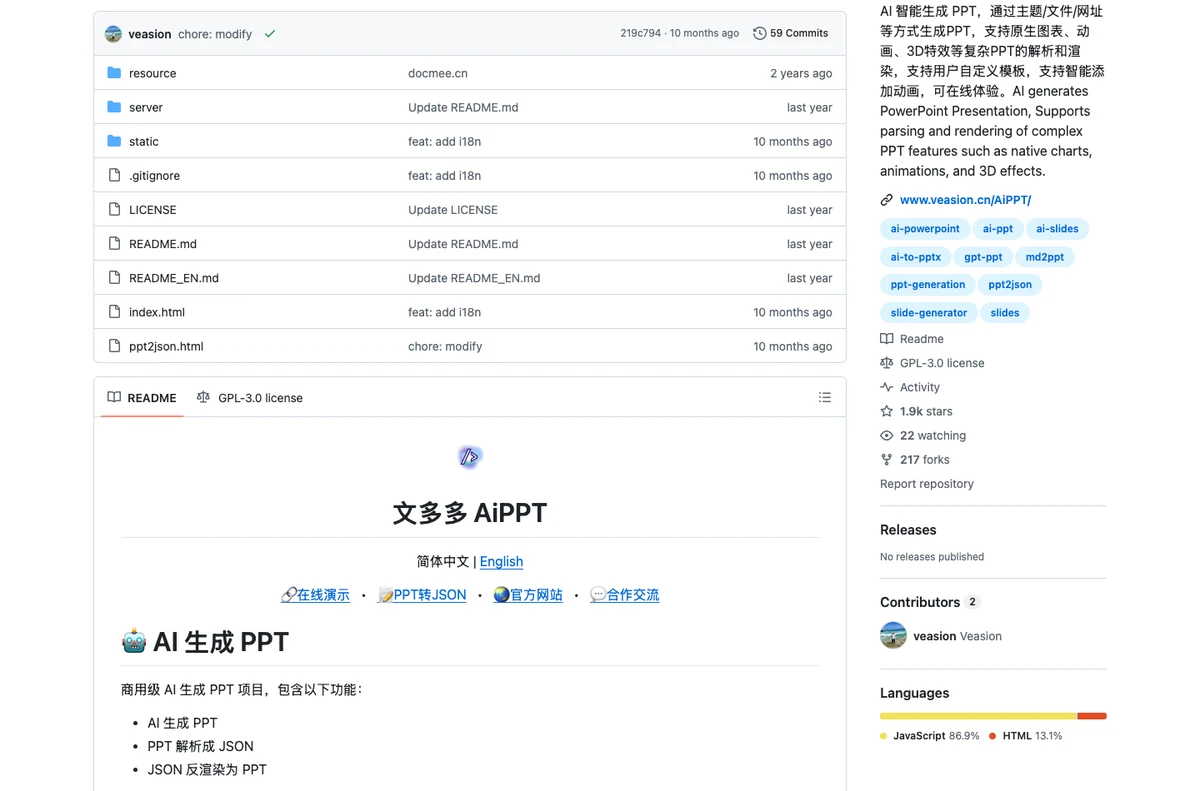Open the 官方网站 link
Screen dimensions: 1200x791
(528, 595)
